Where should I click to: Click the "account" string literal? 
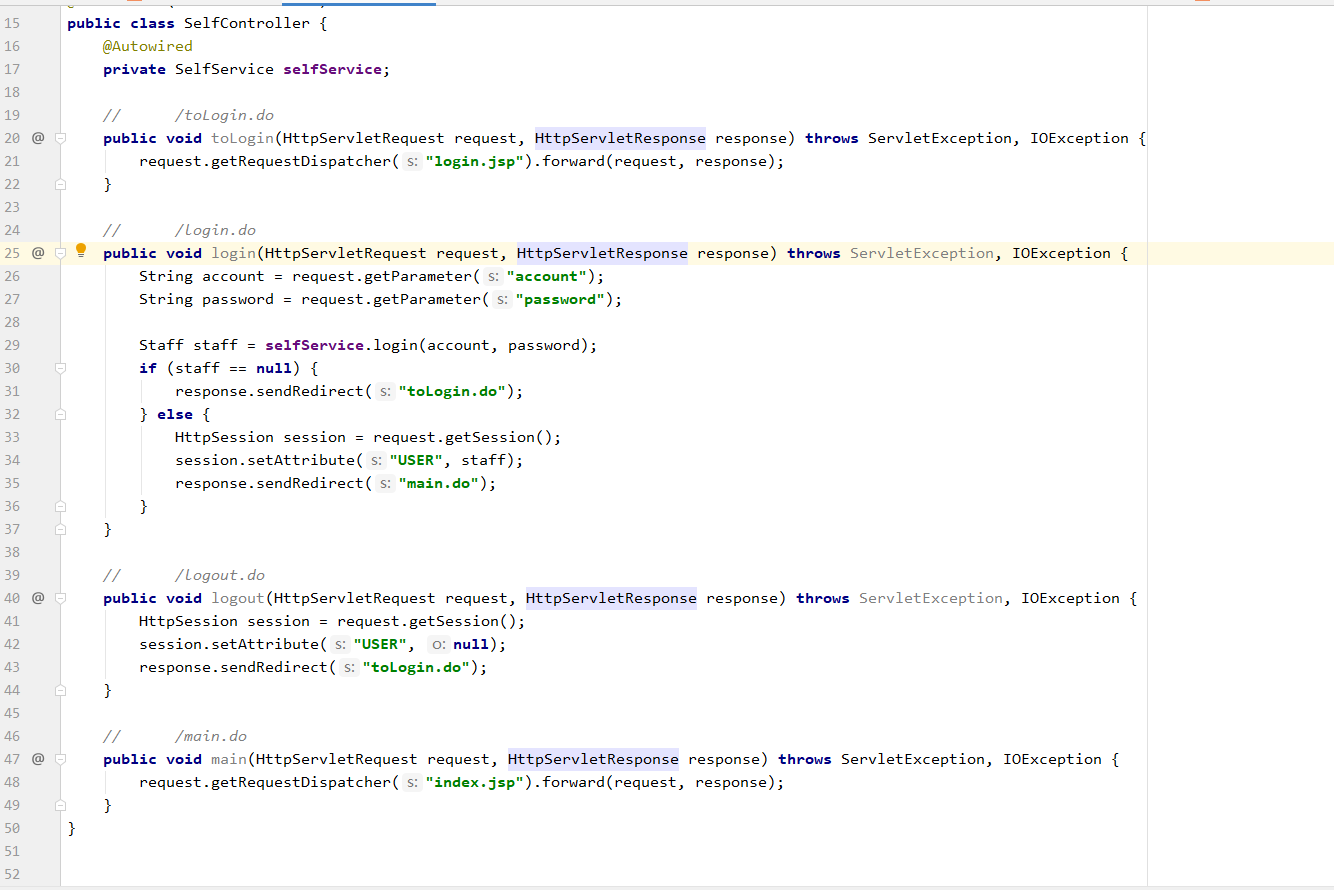pyautogui.click(x=547, y=276)
